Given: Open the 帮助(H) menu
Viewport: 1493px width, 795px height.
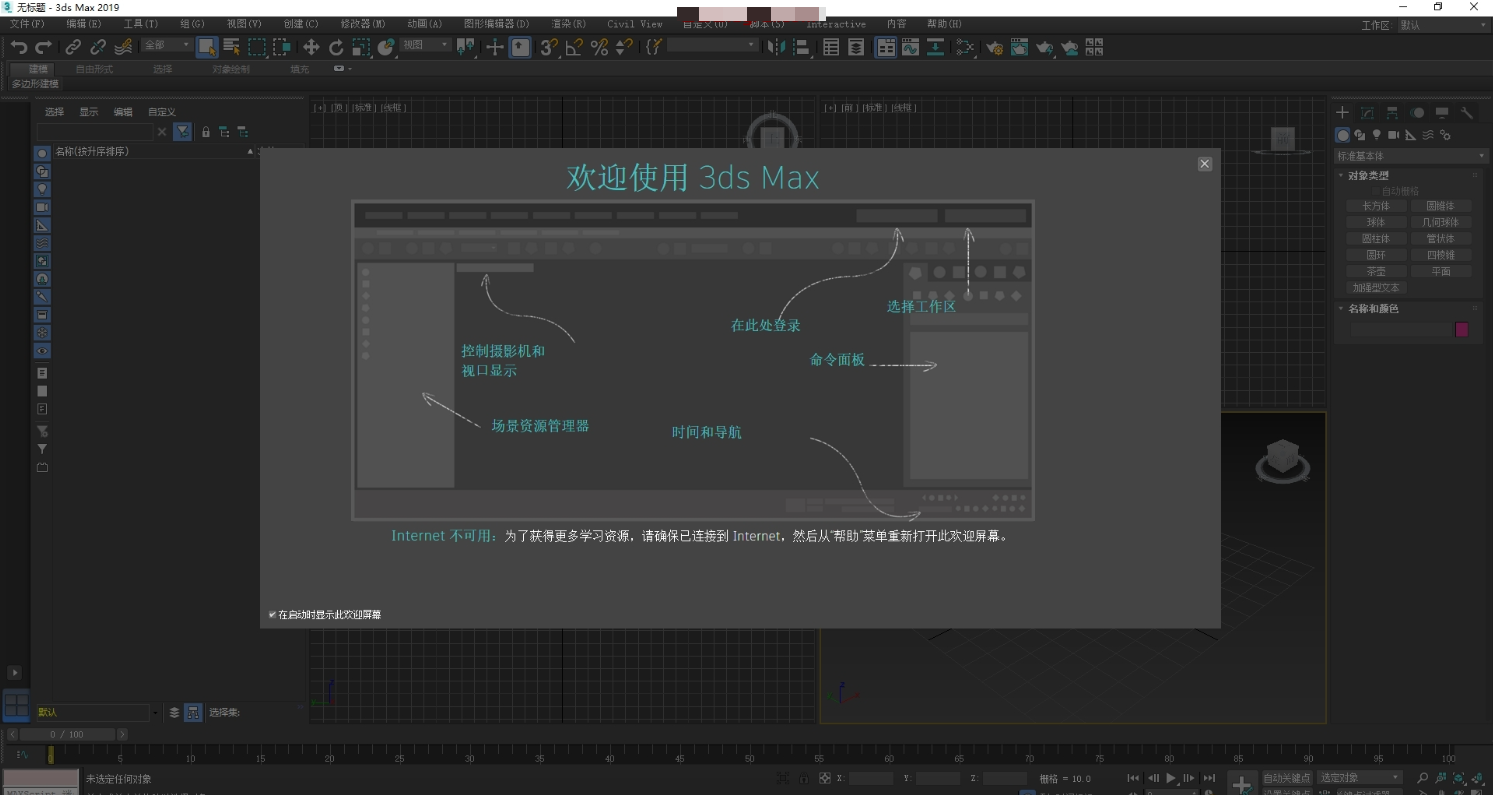Looking at the screenshot, I should click(944, 24).
